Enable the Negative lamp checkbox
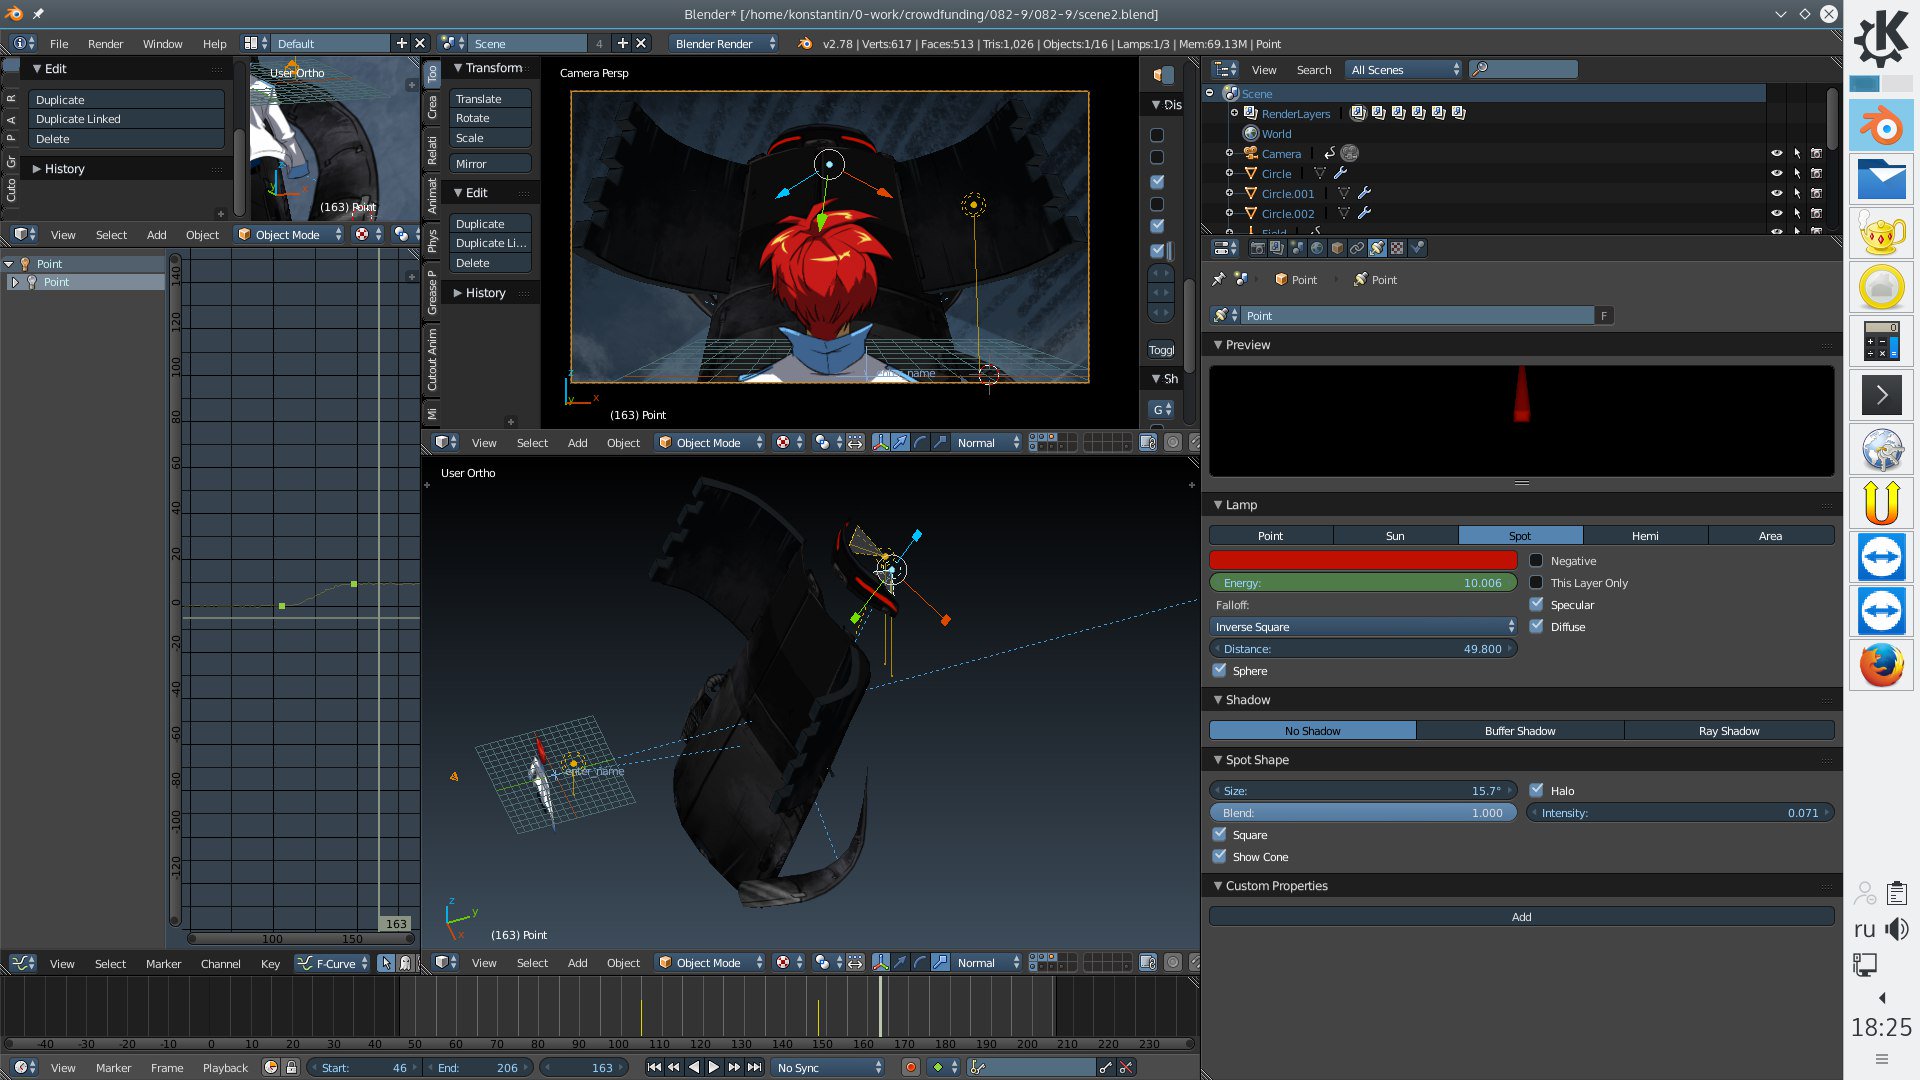Viewport: 1920px width, 1080px height. (x=1536, y=561)
